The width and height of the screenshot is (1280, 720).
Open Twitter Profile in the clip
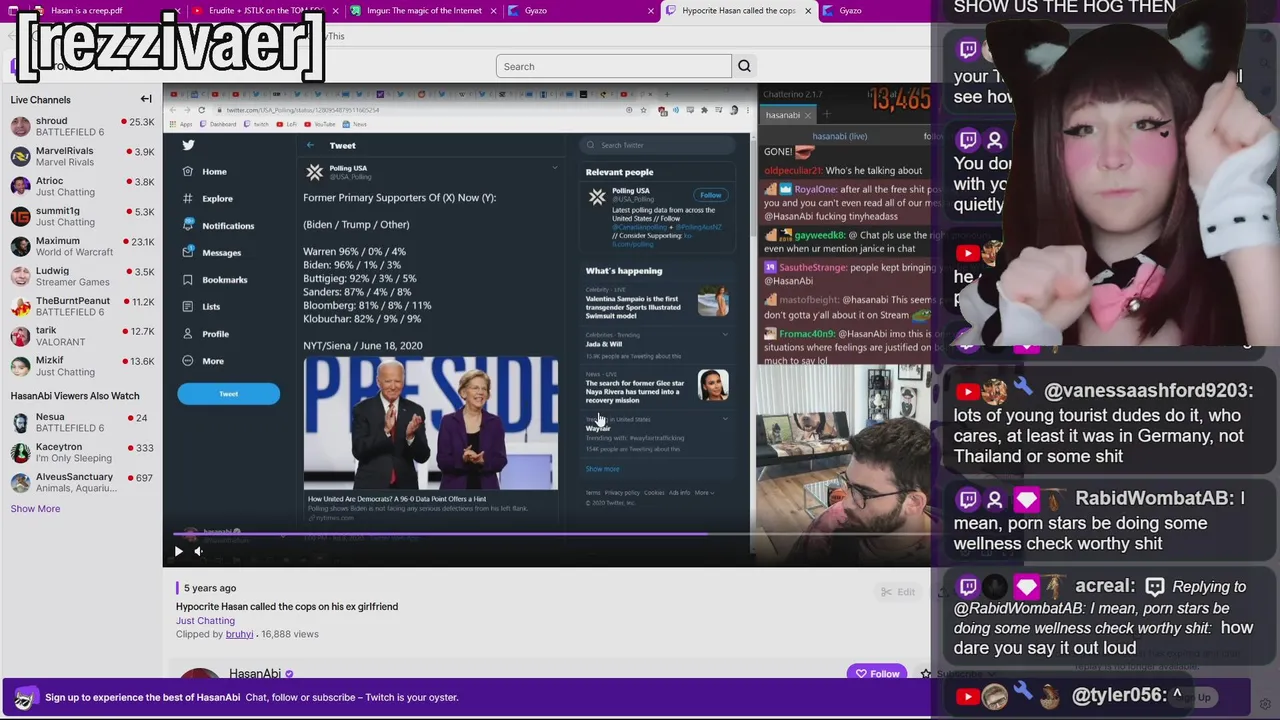[x=206, y=333]
